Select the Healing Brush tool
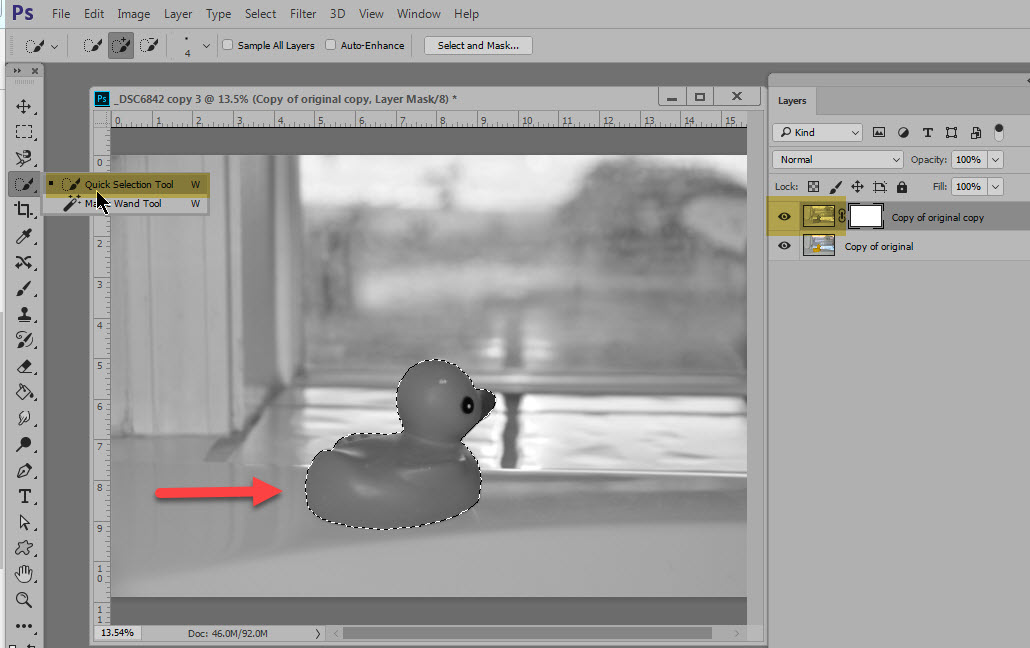 [24, 262]
